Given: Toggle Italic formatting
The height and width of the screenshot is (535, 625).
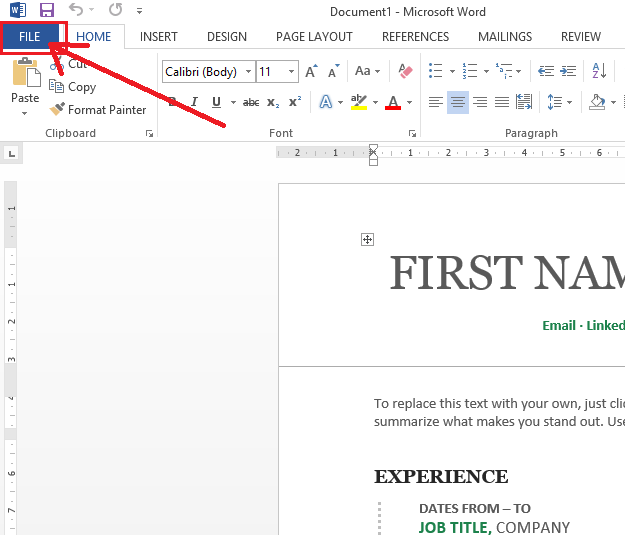Looking at the screenshot, I should click(x=194, y=102).
